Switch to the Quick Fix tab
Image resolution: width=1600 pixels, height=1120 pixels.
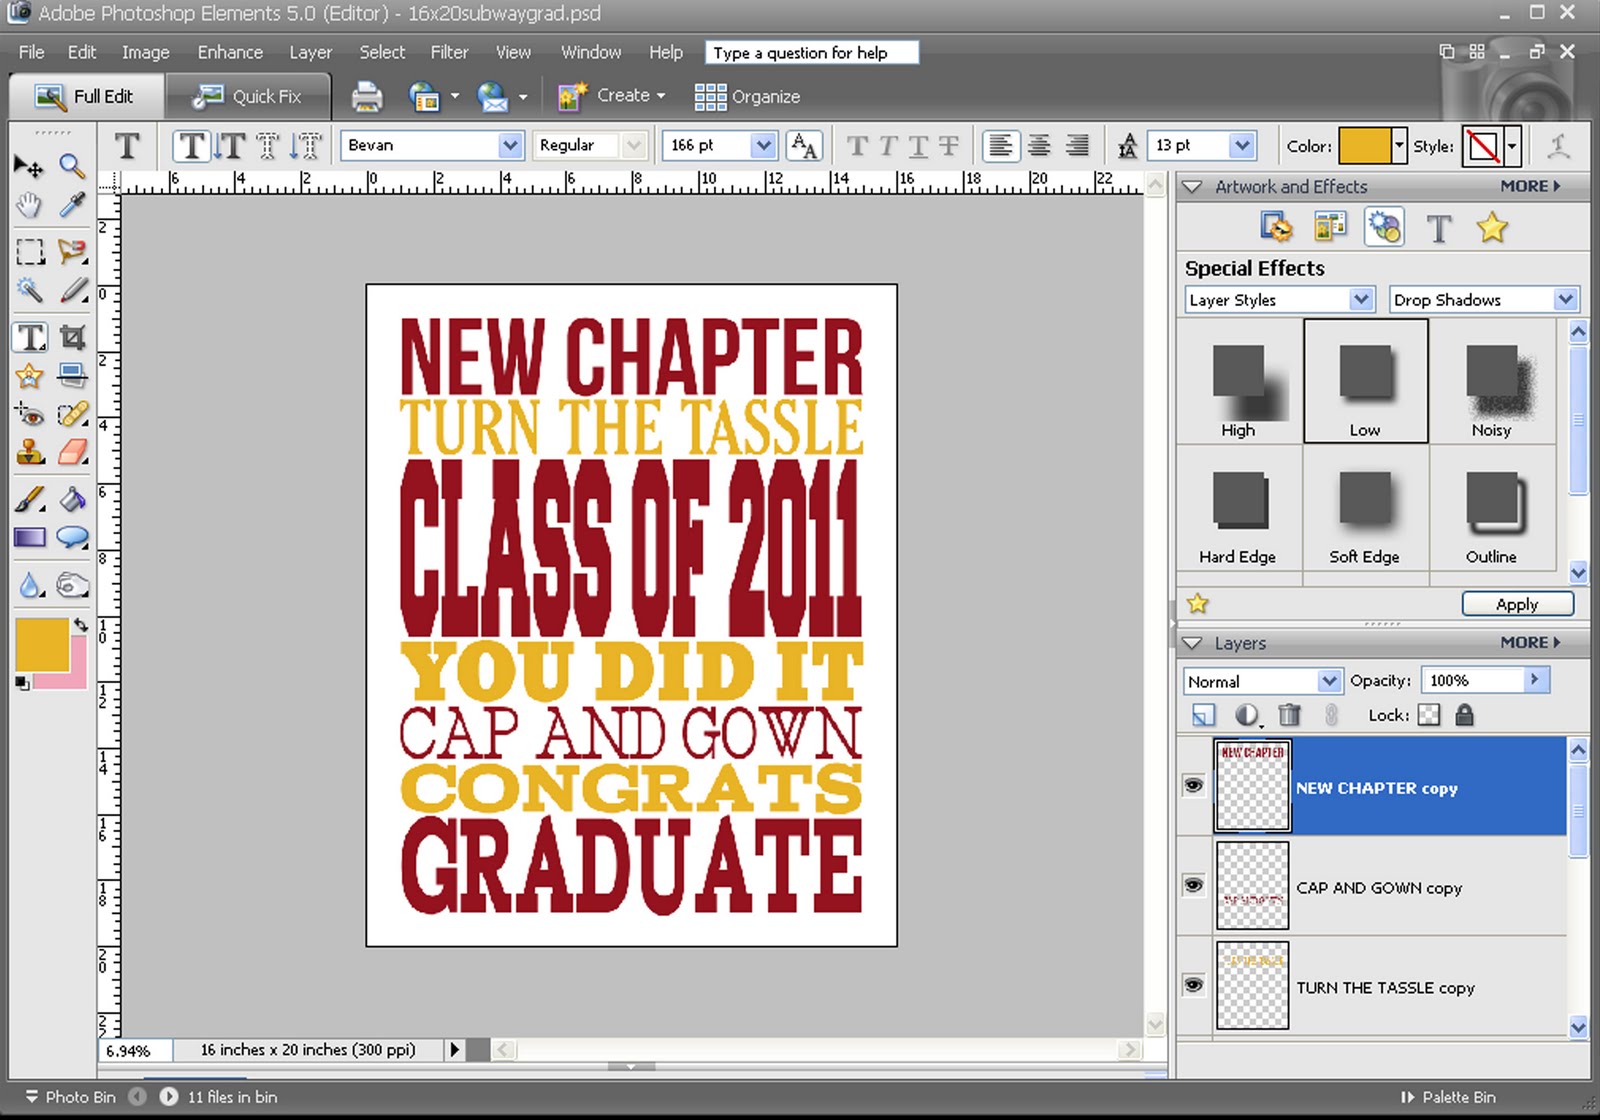247,97
